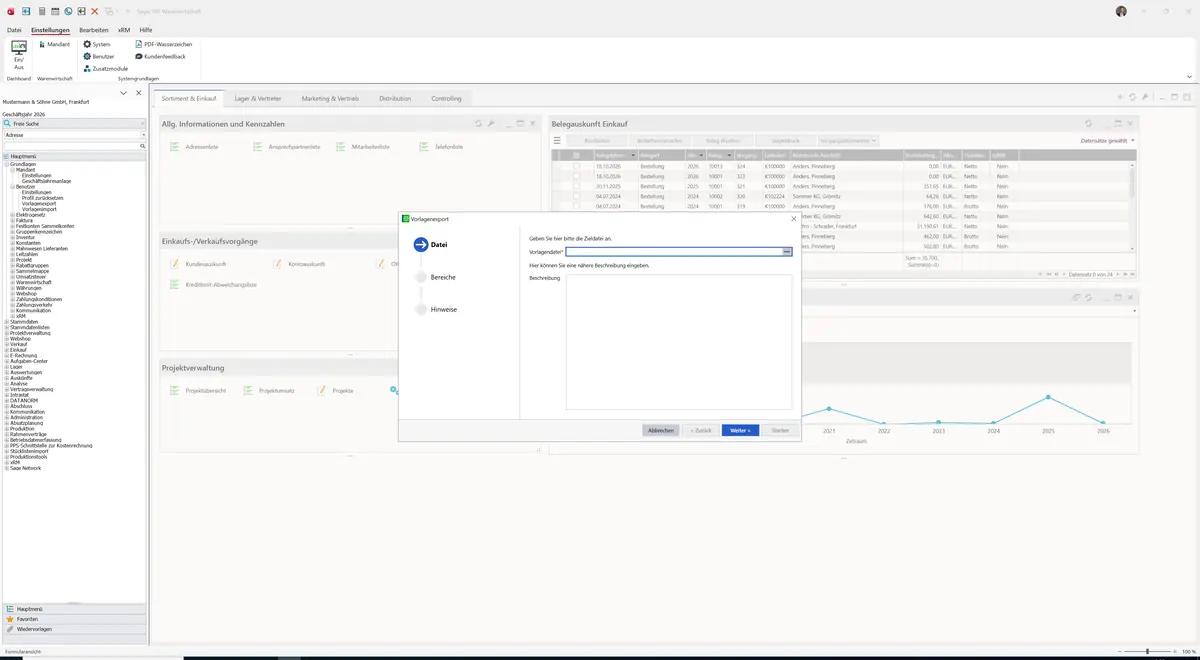Screen dimensions: 1200x660
Task: Adjust the zoom slider in the status bar
Action: pyautogui.click(x=1147, y=651)
